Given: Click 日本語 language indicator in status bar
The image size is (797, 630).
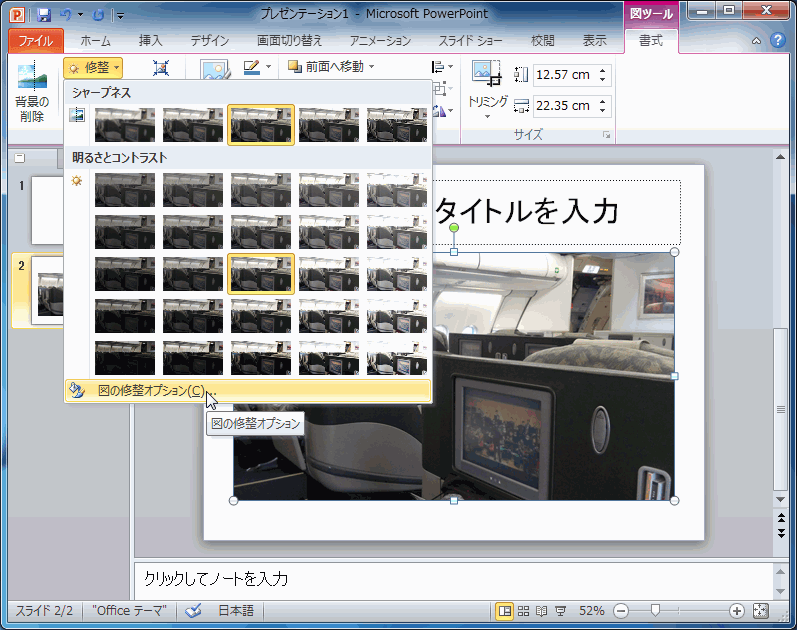Looking at the screenshot, I should [235, 611].
